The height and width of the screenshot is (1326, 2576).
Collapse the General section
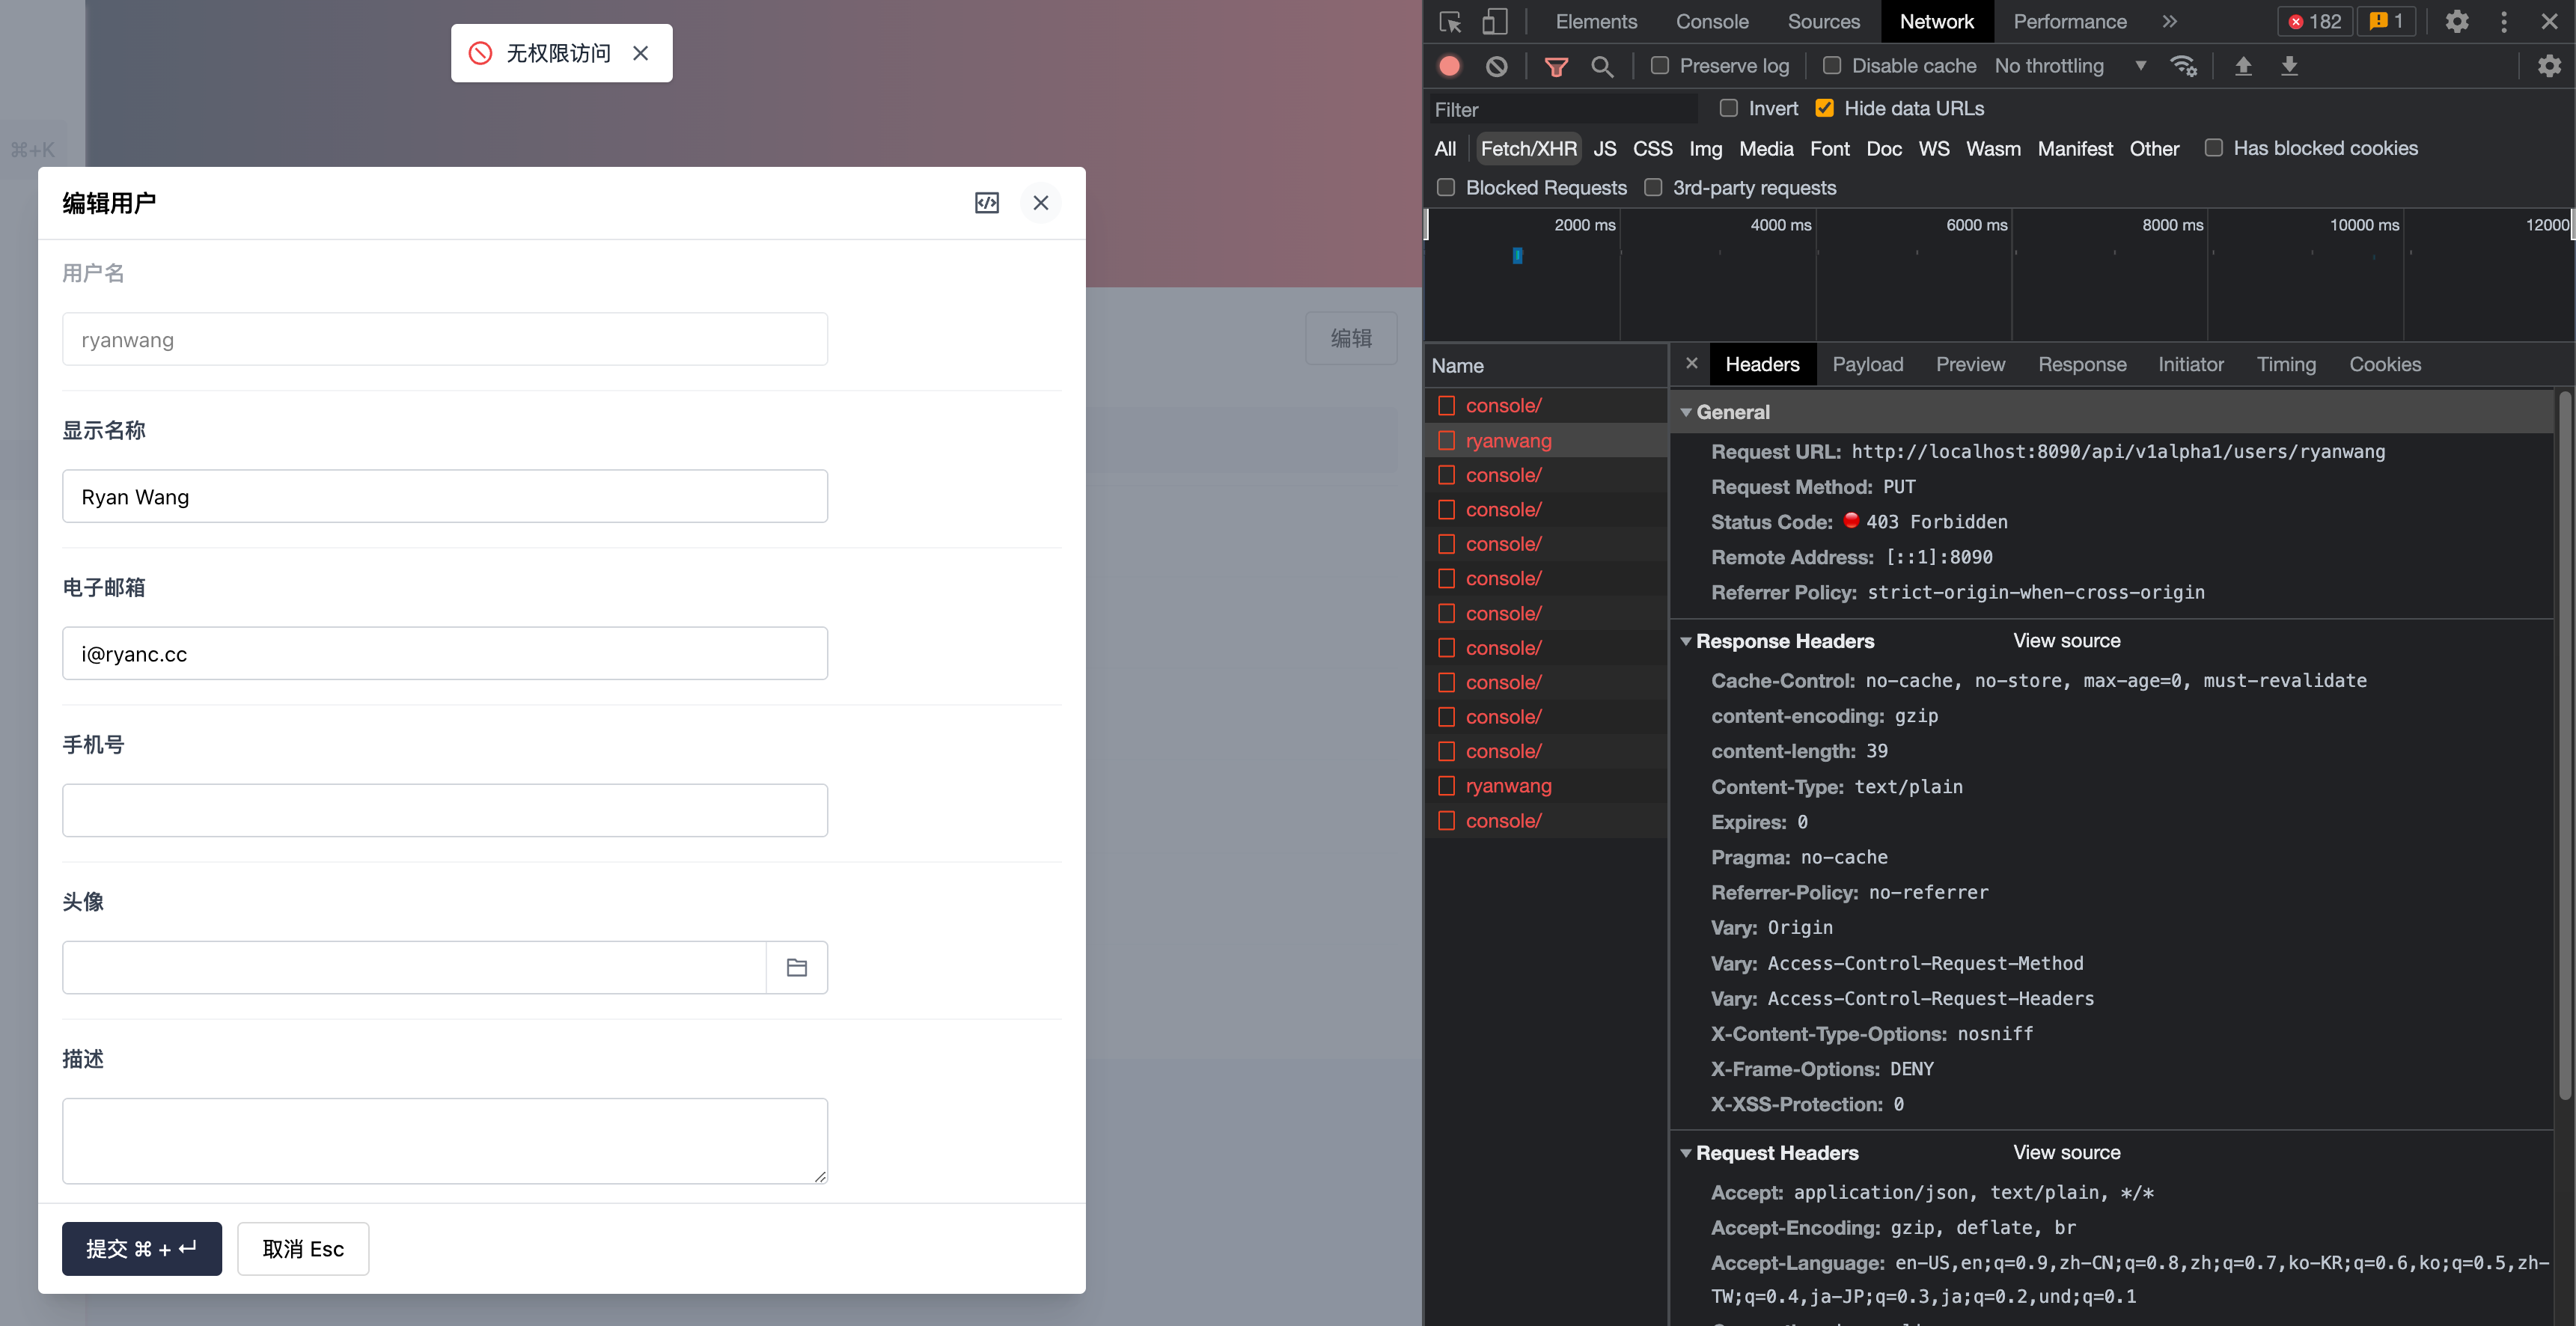(1686, 412)
